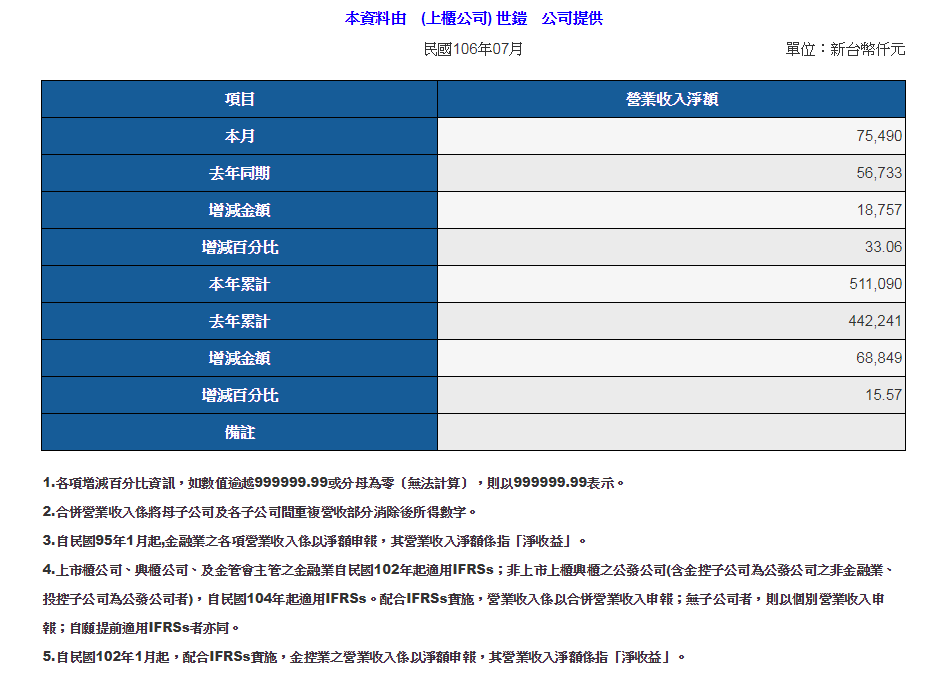Click the difference value 68,849
The image size is (942, 679).
(x=879, y=358)
